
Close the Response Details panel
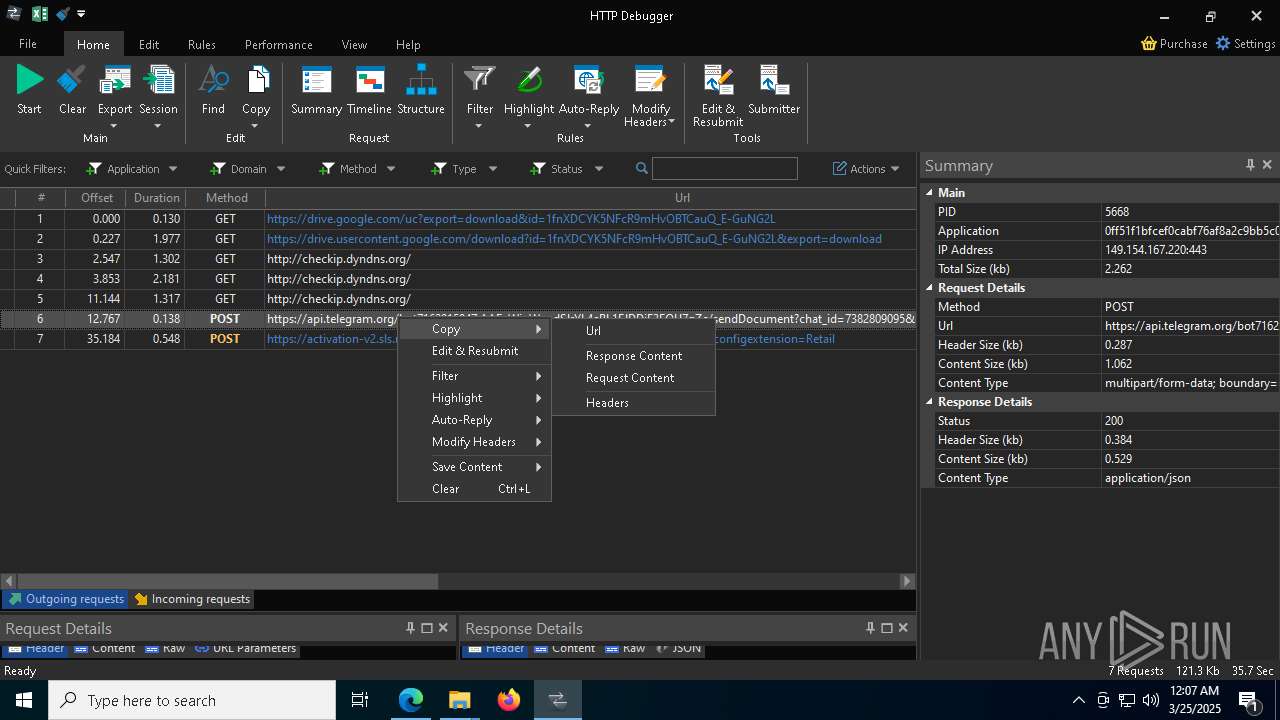903,628
